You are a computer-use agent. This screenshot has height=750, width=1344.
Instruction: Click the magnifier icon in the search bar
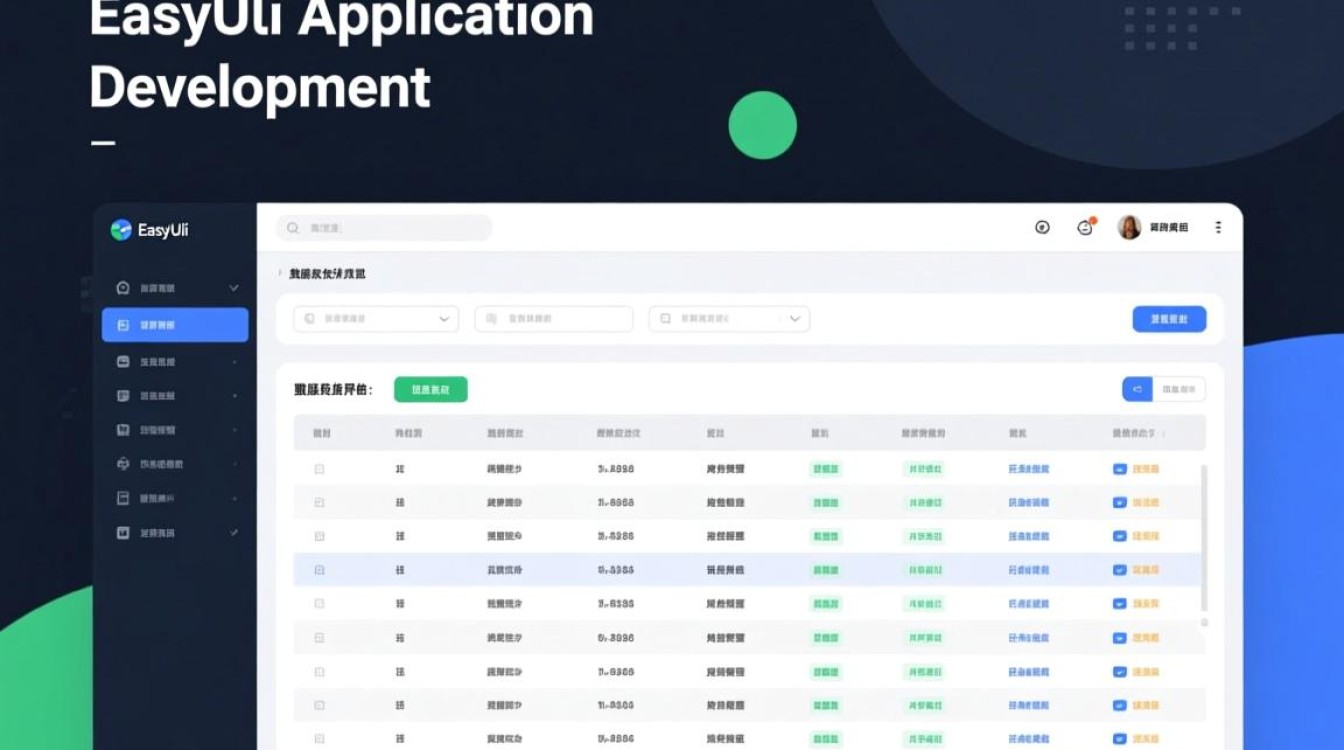[293, 228]
